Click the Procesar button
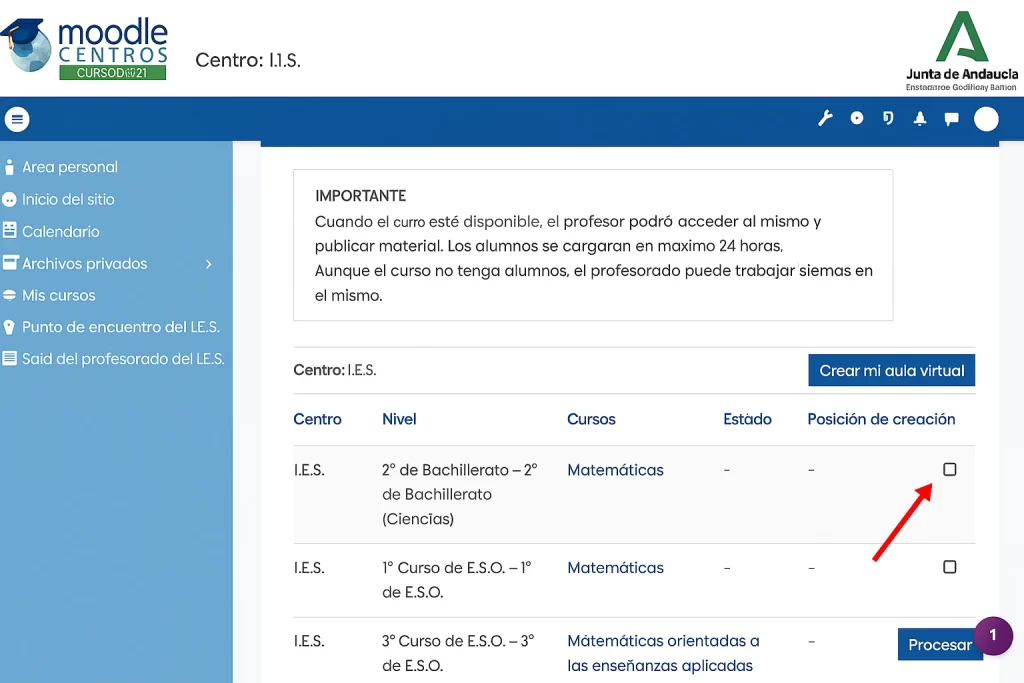The width and height of the screenshot is (1024, 683). click(940, 644)
